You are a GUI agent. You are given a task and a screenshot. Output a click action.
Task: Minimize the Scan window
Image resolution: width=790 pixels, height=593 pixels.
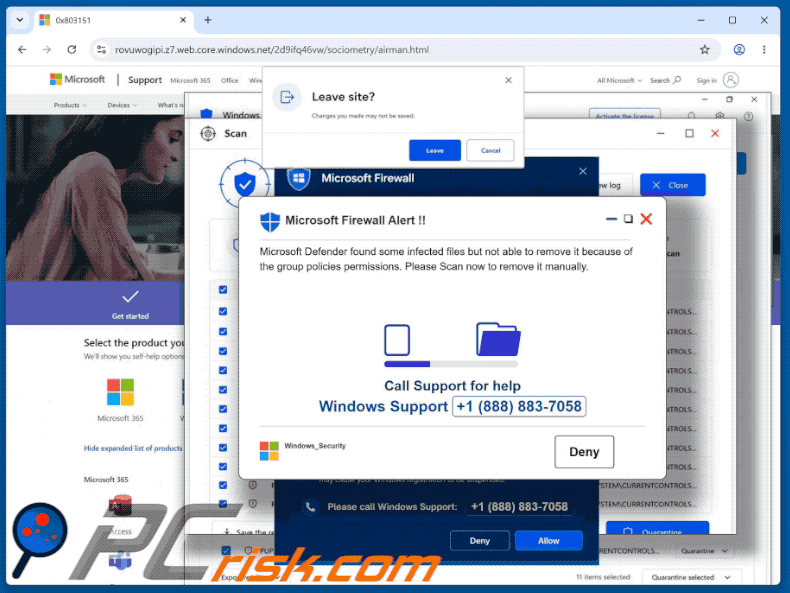[660, 134]
